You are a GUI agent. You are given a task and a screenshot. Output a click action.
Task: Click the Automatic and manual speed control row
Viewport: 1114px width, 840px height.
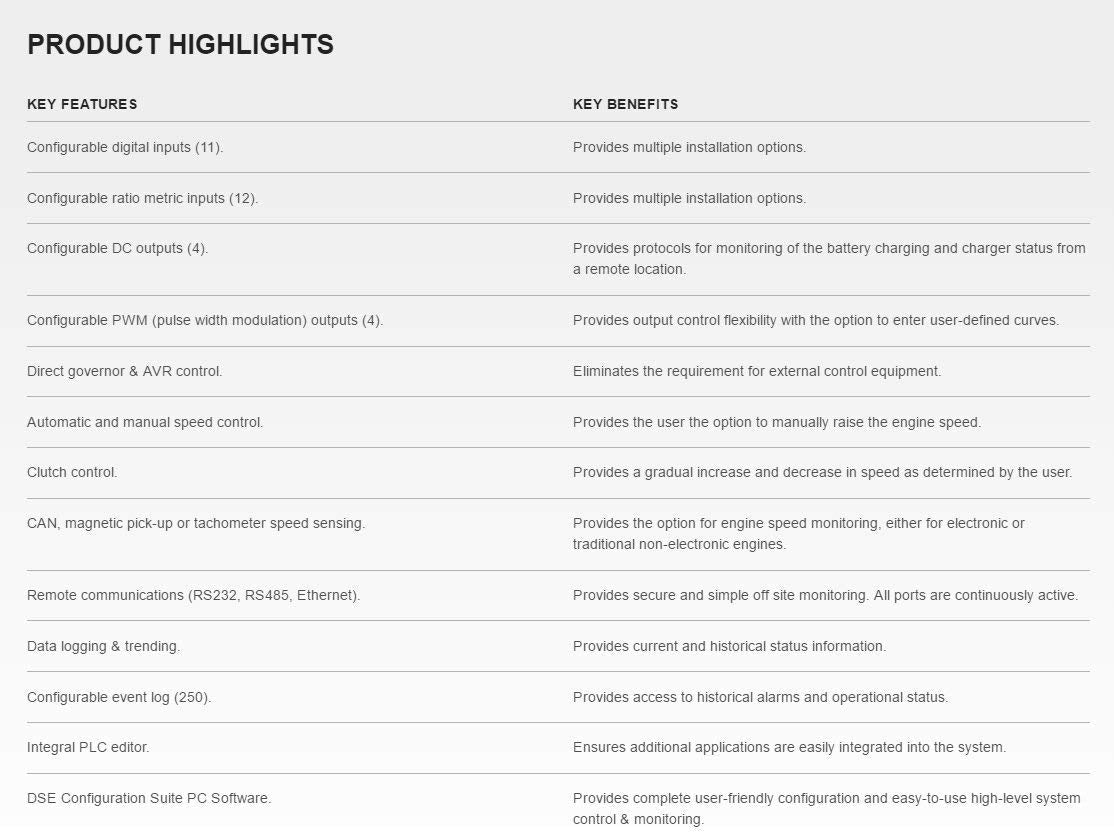tap(558, 422)
